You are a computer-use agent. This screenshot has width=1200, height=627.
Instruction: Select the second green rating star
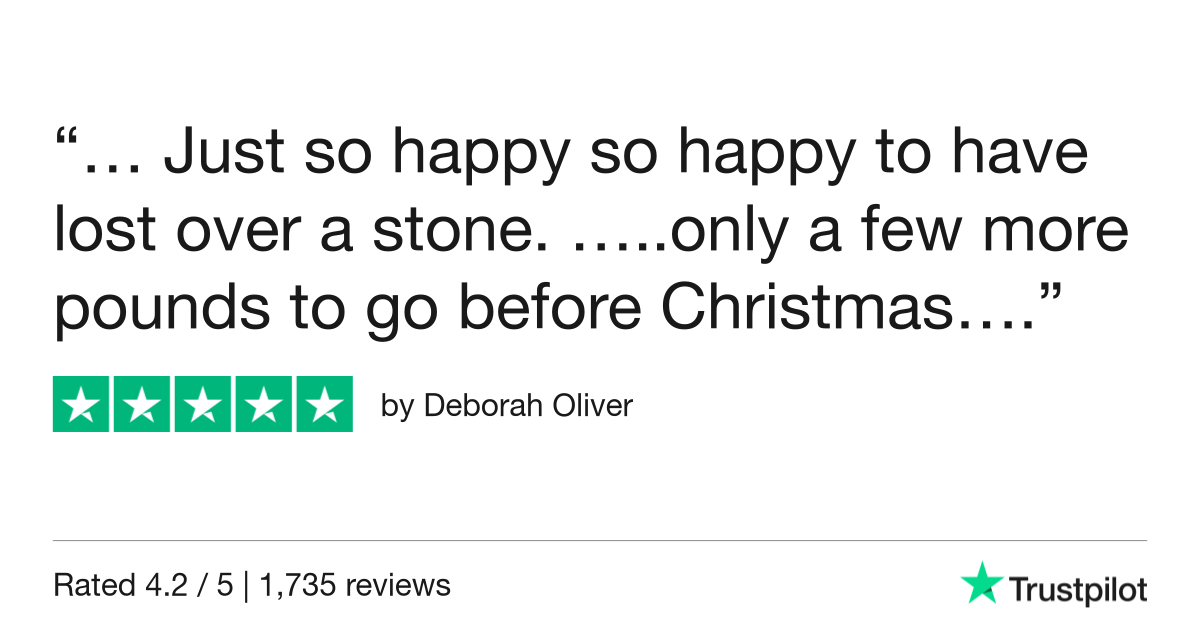coord(142,404)
